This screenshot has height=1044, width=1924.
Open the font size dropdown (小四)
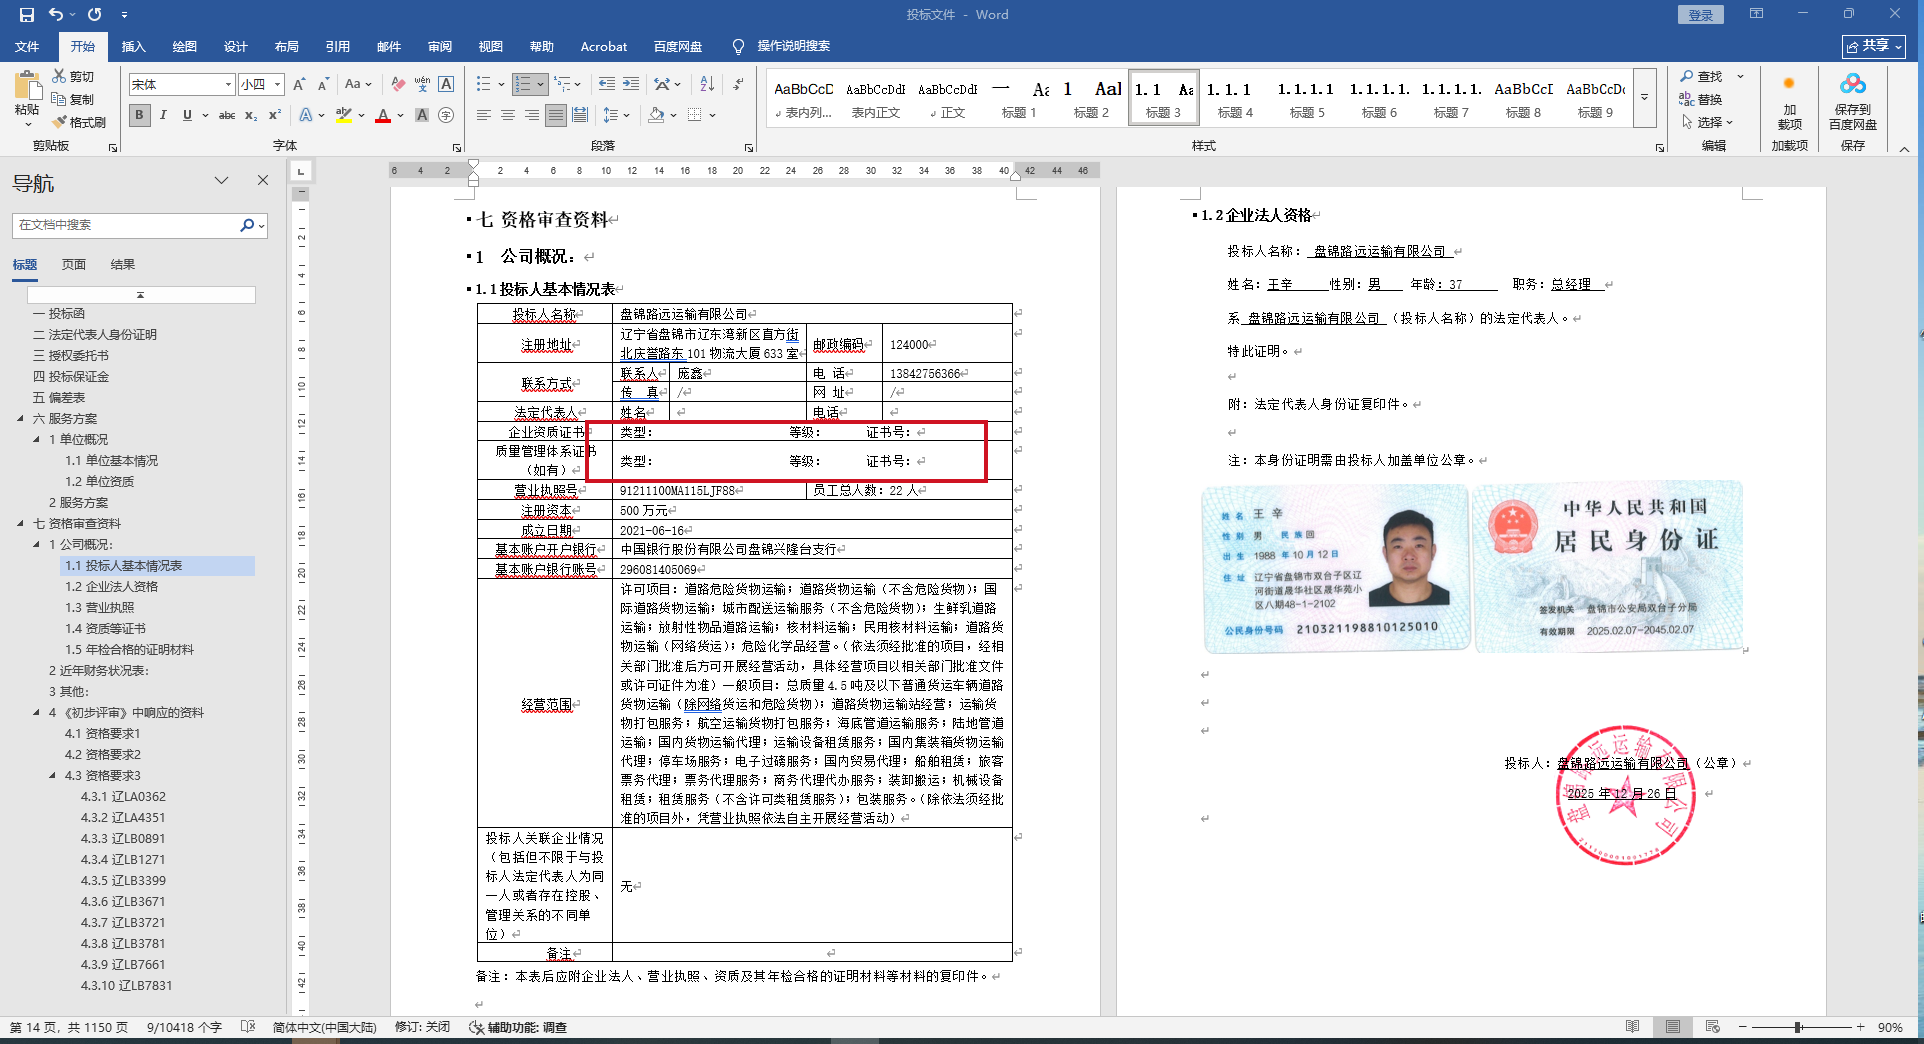pos(277,85)
